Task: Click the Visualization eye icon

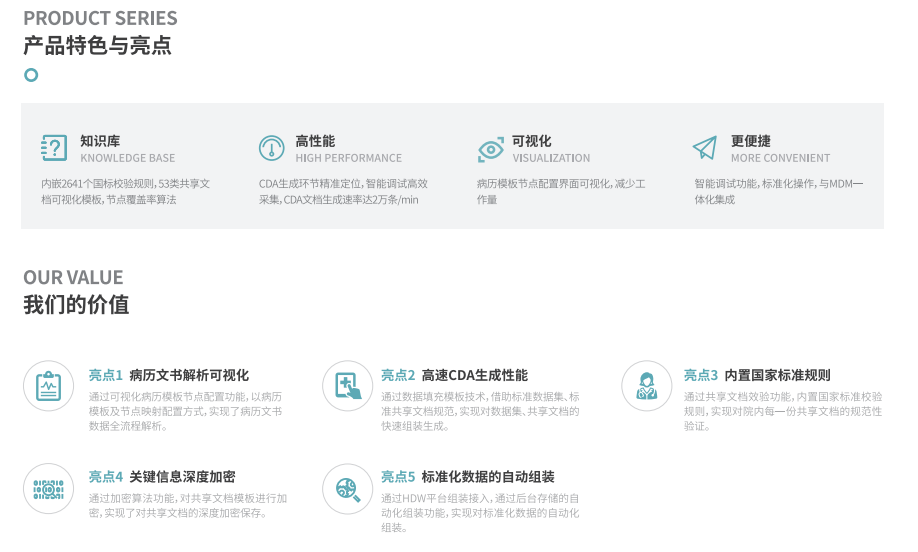Action: [x=490, y=149]
